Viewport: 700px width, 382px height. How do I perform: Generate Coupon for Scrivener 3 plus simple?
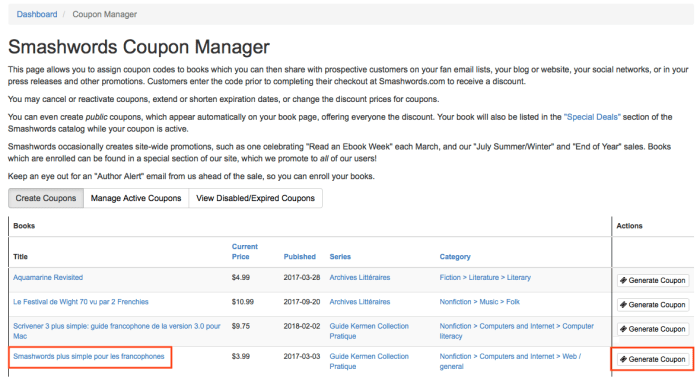(653, 329)
